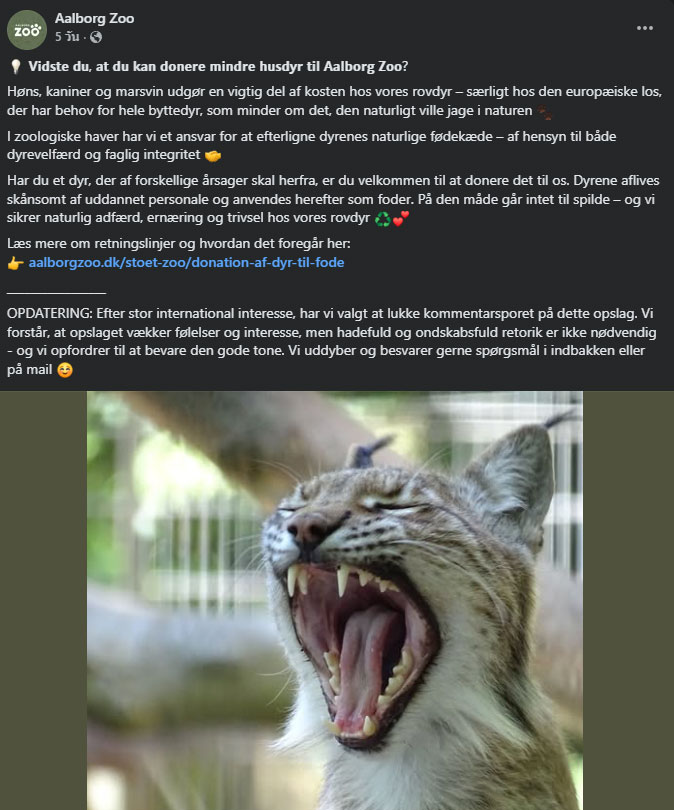Open post options three-dot menu
This screenshot has height=810, width=674.
click(x=645, y=28)
